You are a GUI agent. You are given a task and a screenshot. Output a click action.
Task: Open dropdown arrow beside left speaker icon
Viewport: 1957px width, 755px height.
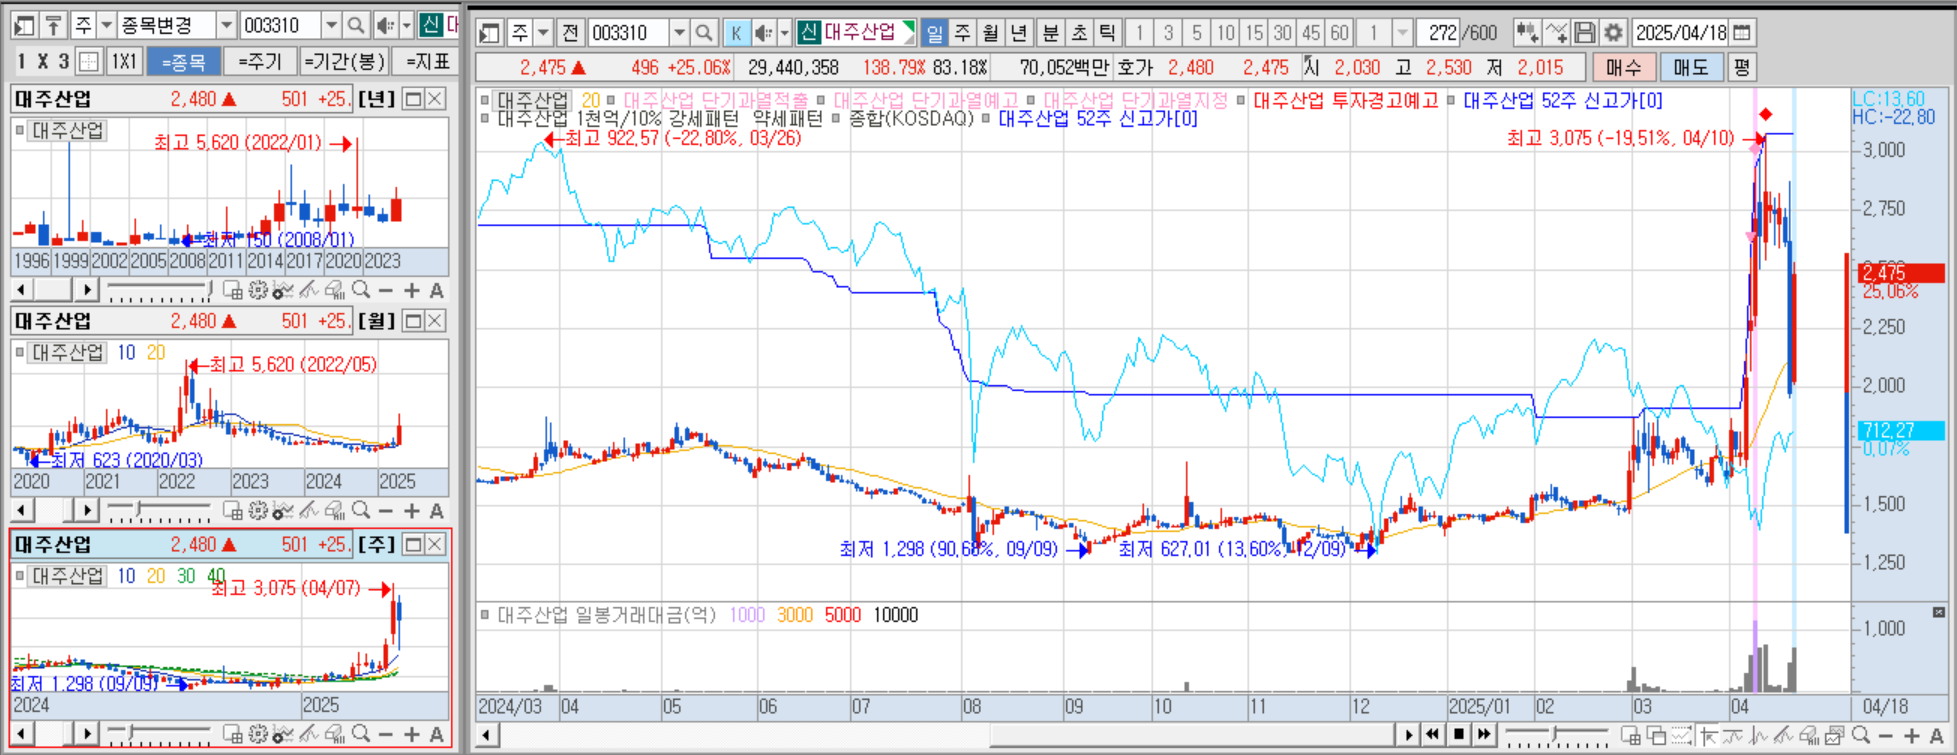click(406, 25)
